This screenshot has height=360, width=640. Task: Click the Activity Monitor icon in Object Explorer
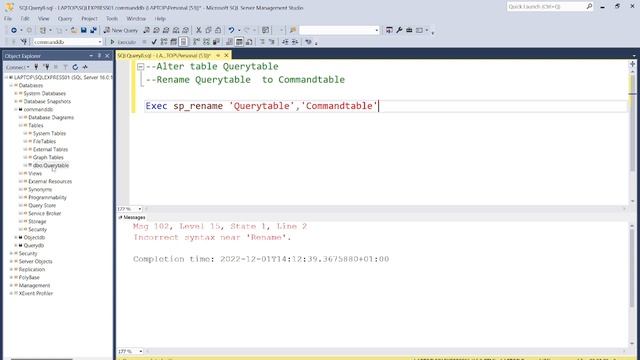pyautogui.click(x=85, y=67)
